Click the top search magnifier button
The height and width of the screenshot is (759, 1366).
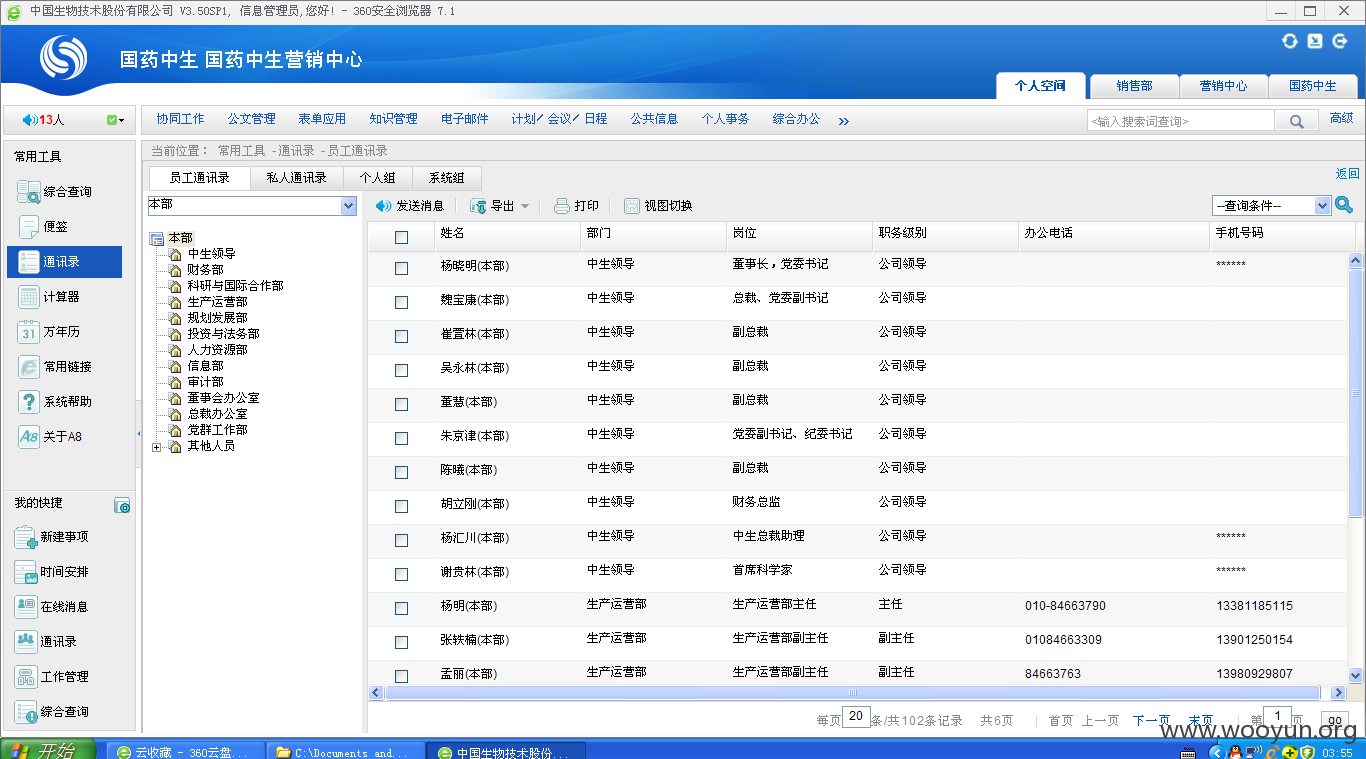pyautogui.click(x=1296, y=121)
